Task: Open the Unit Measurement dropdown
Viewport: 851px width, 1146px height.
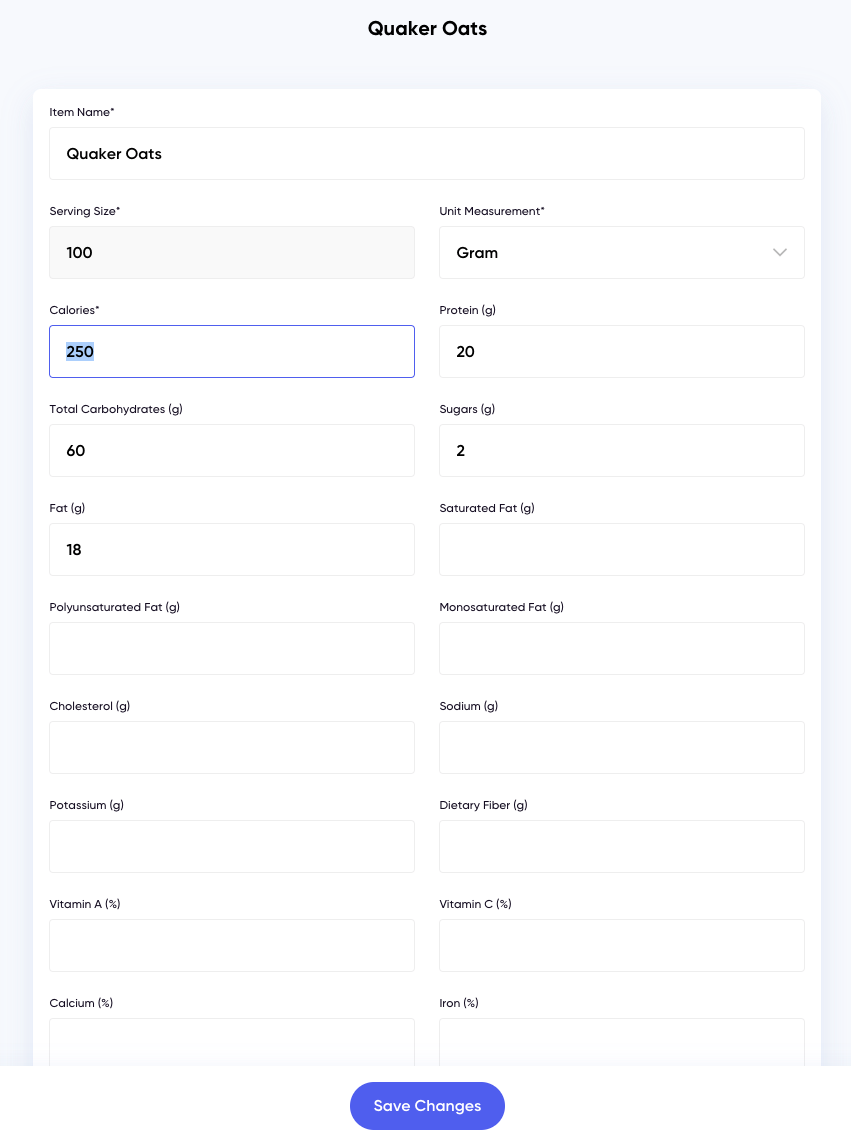Action: [x=621, y=252]
